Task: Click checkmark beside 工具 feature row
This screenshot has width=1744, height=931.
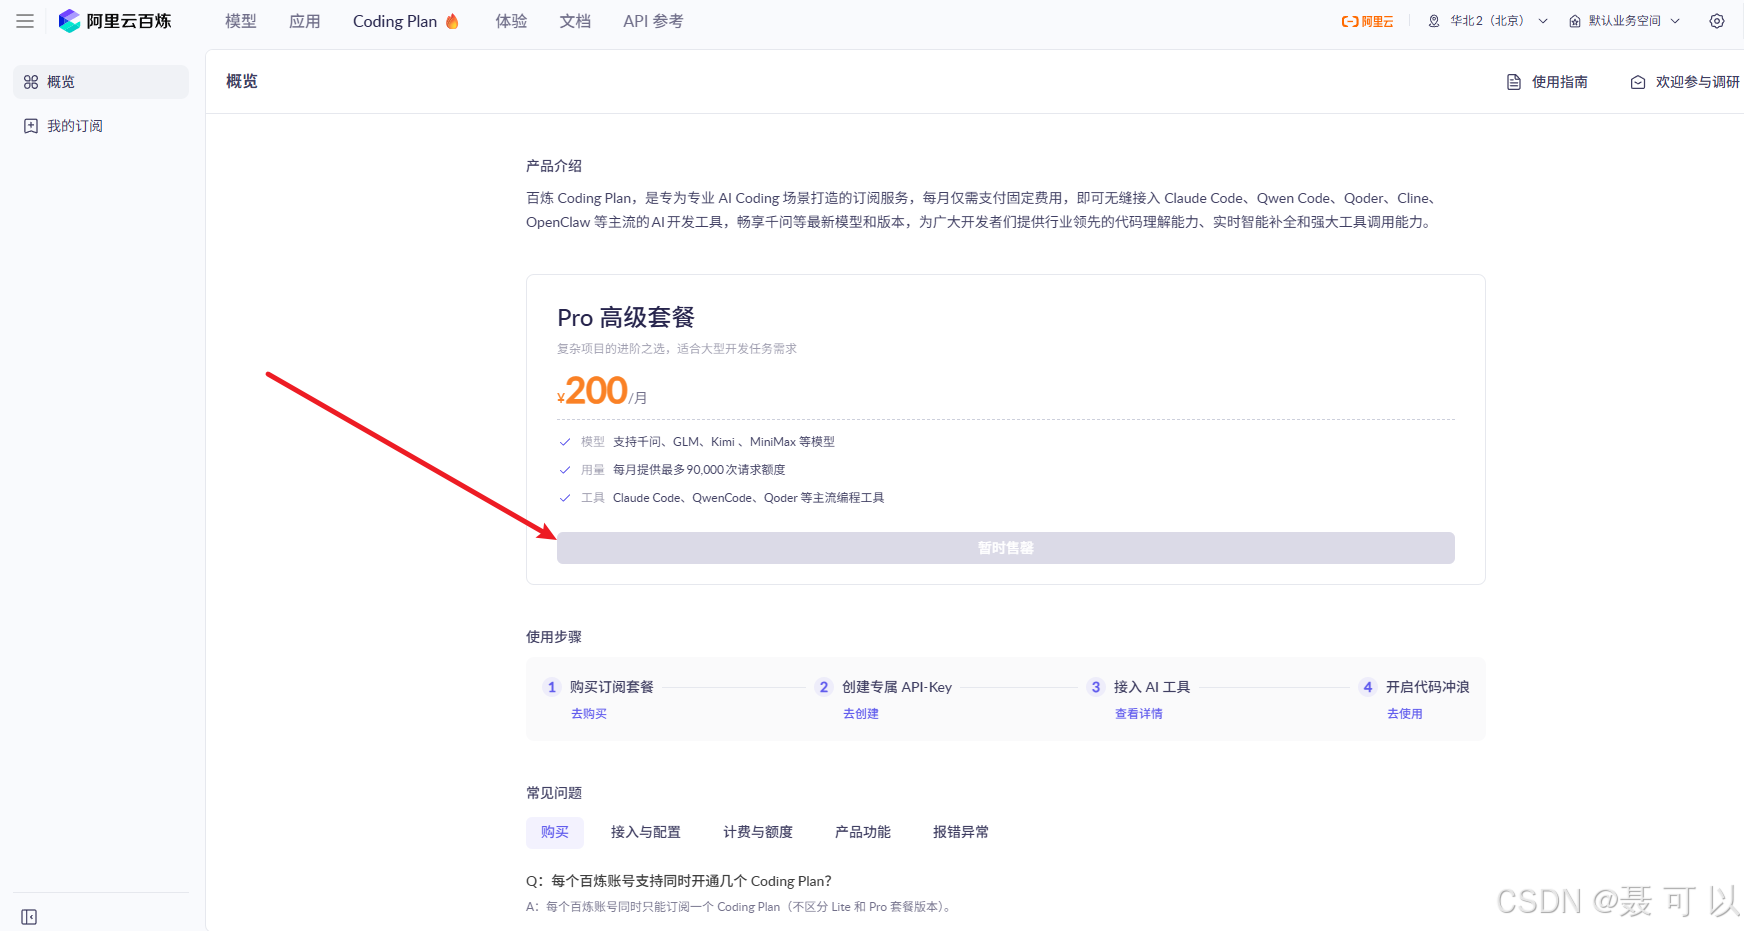Action: (565, 498)
